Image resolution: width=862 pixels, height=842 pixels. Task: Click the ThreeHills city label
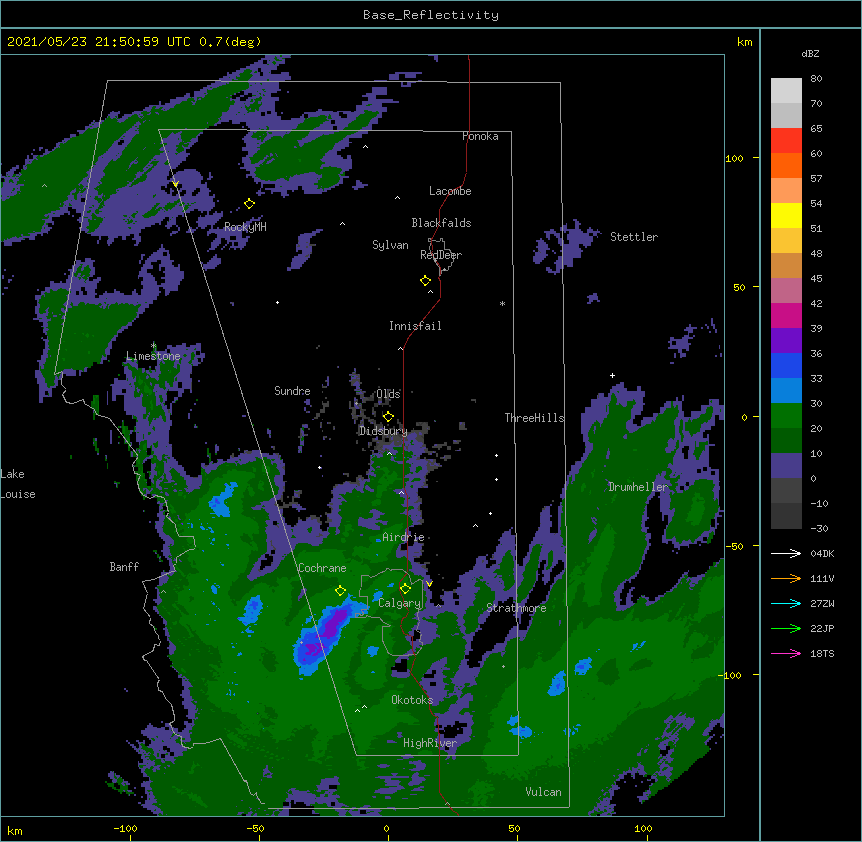[x=534, y=418]
